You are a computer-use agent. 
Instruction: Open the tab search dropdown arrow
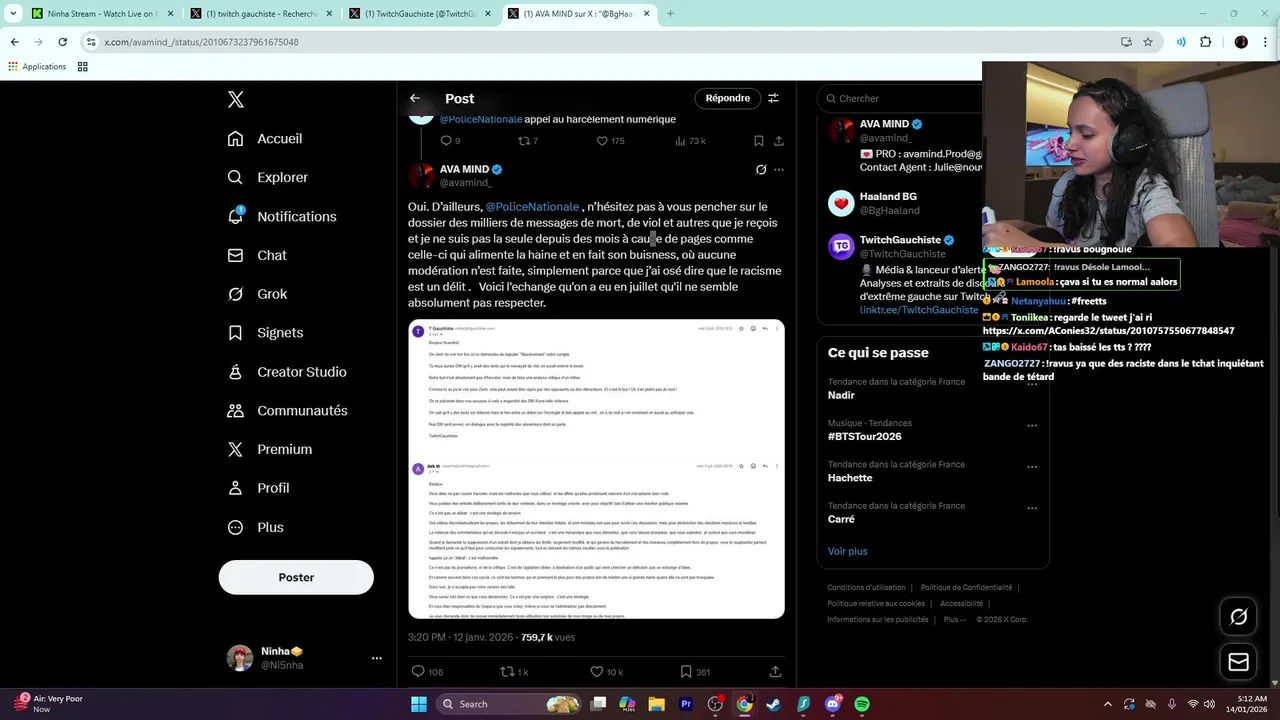pyautogui.click(x=13, y=14)
